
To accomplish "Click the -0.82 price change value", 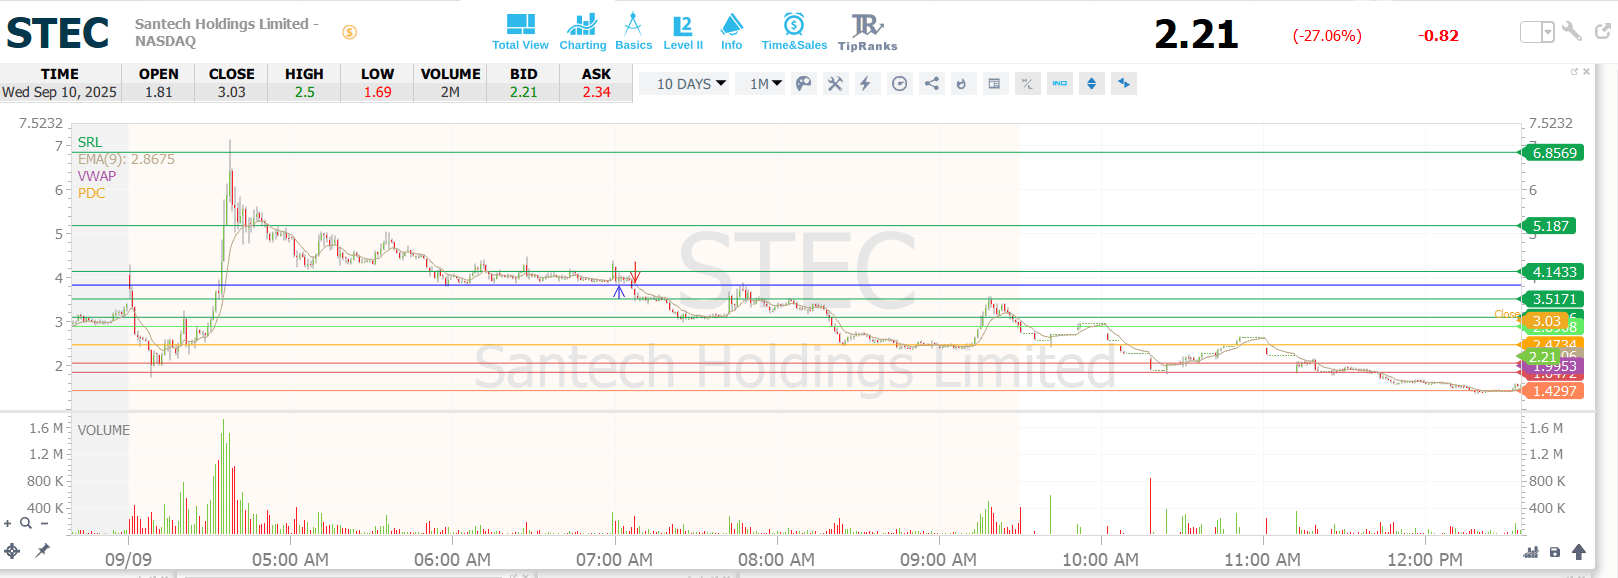I will tap(1438, 36).
